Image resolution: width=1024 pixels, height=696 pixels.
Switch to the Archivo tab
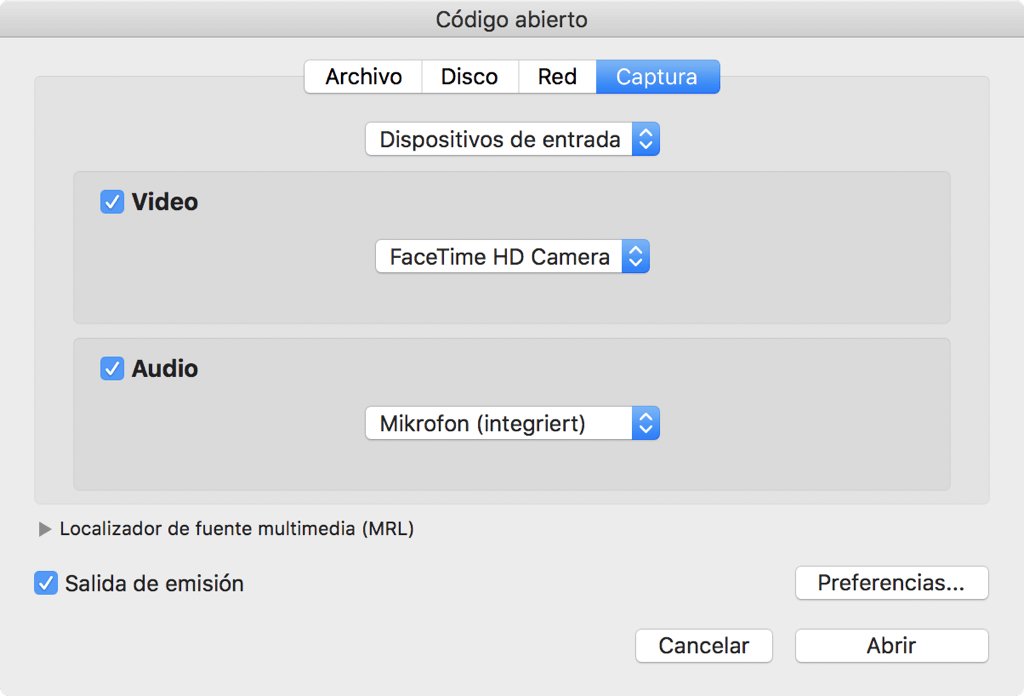pyautogui.click(x=364, y=76)
